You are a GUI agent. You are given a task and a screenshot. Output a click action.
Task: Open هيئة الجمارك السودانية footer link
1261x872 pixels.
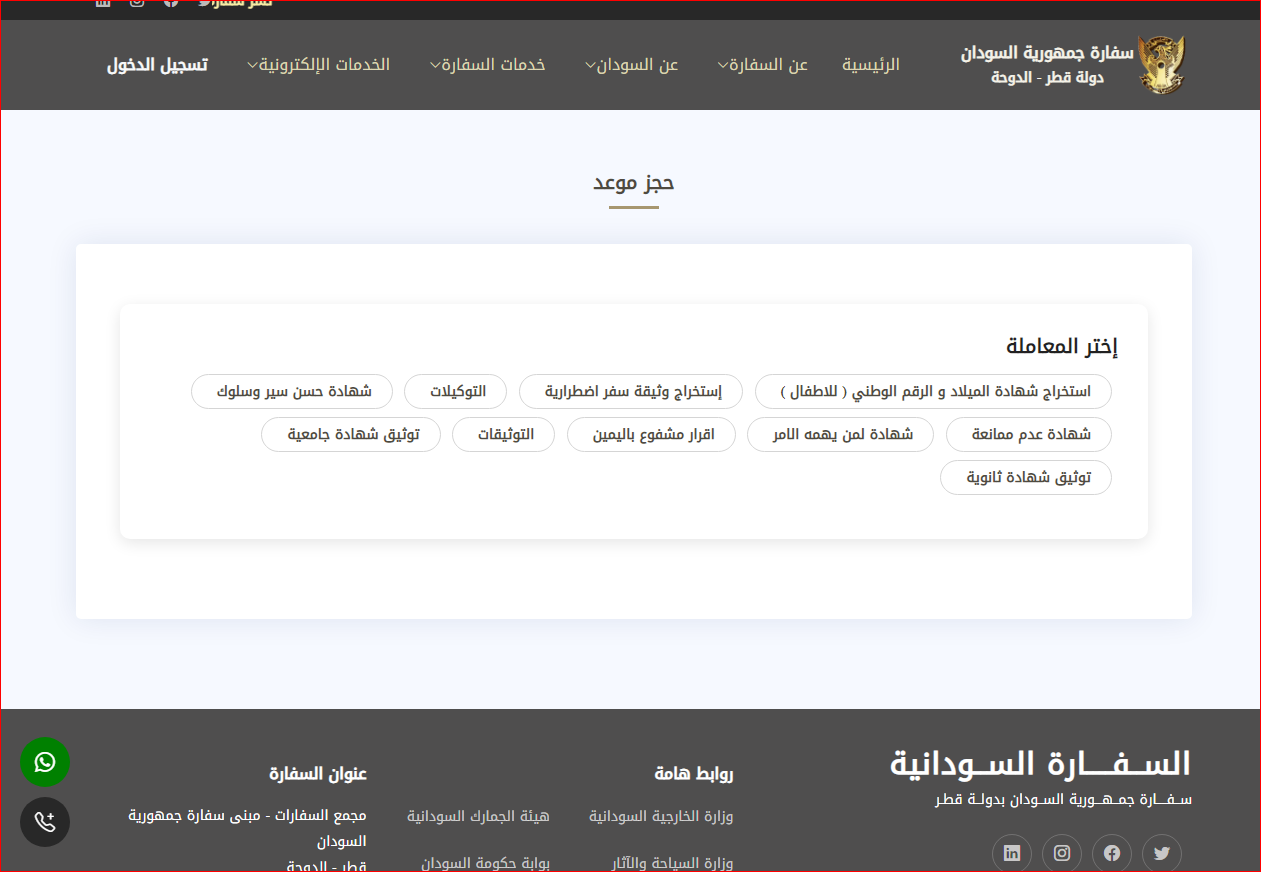click(x=478, y=816)
